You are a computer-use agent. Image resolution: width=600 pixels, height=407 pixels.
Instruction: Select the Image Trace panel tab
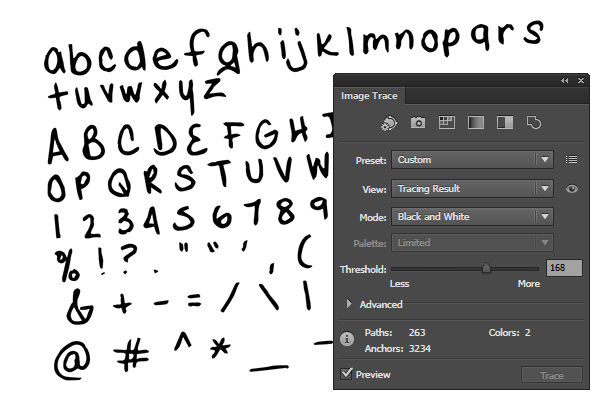pyautogui.click(x=369, y=96)
